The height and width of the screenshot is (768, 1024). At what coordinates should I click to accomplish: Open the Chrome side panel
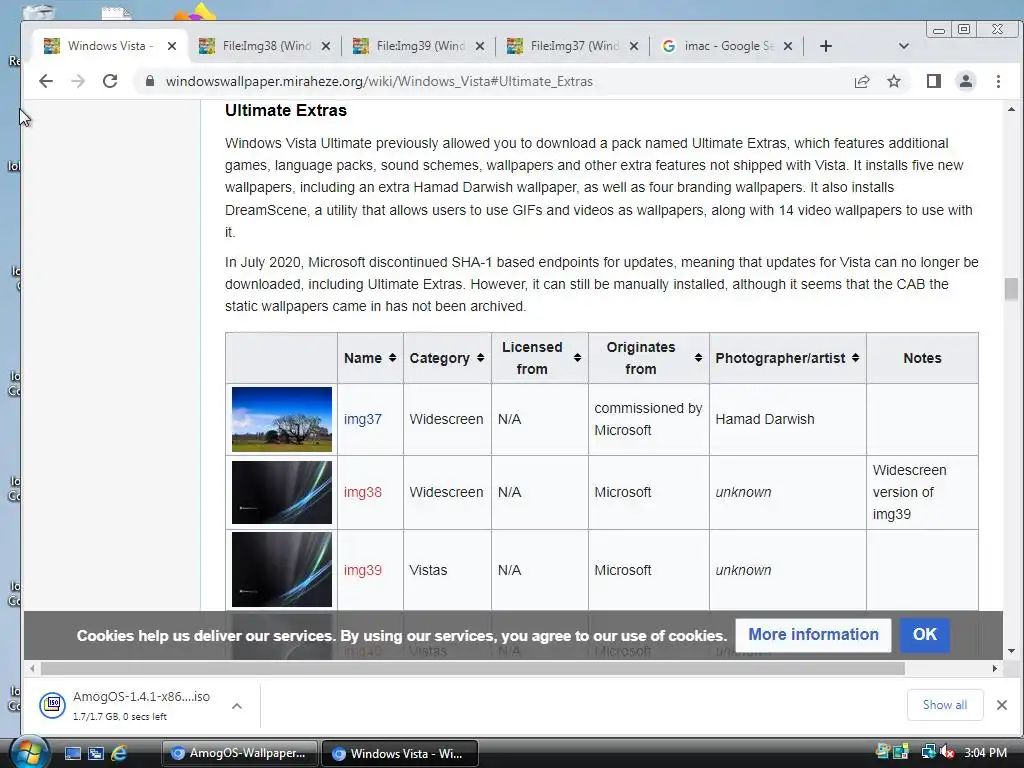click(x=933, y=81)
